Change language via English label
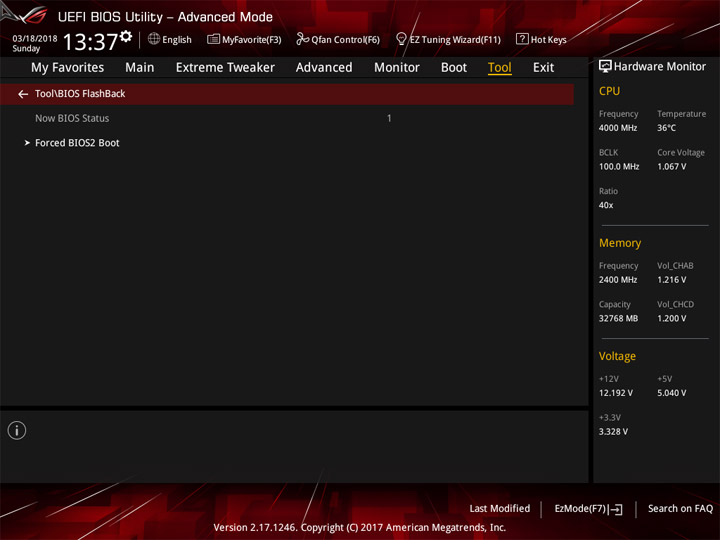Screen dimensions: 720x540 pos(177,40)
